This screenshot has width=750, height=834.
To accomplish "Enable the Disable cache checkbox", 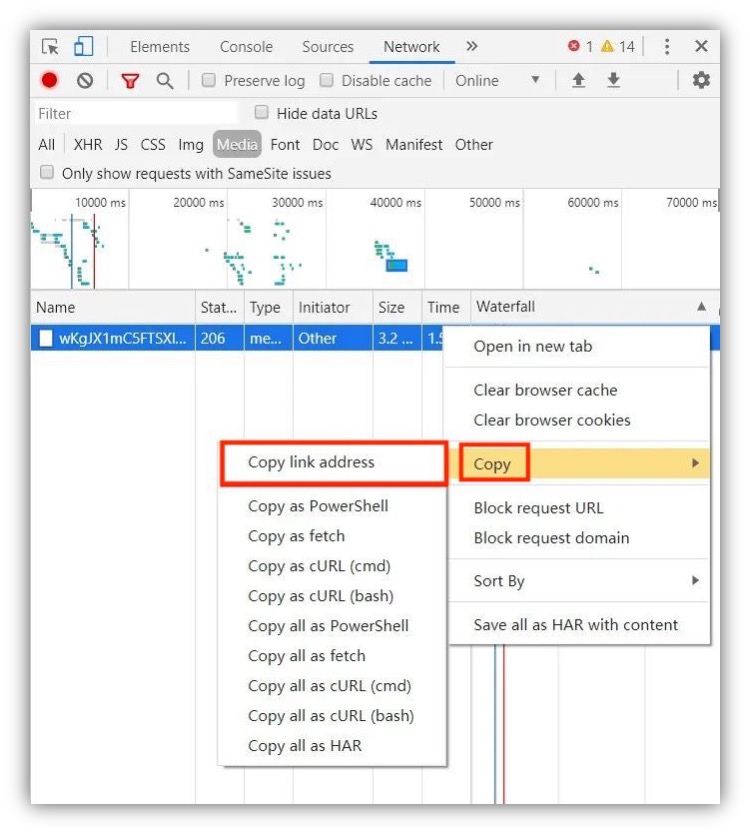I will coord(326,80).
